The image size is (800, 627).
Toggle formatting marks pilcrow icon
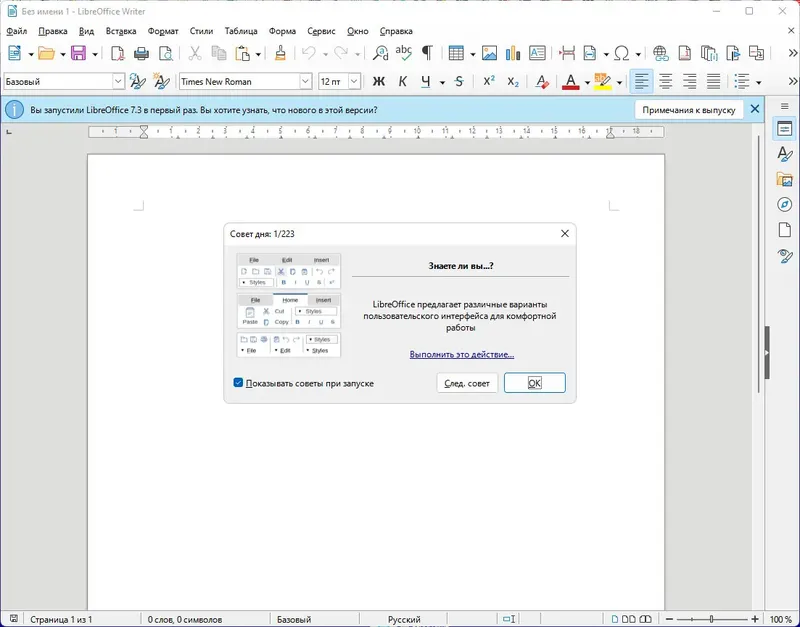(427, 53)
